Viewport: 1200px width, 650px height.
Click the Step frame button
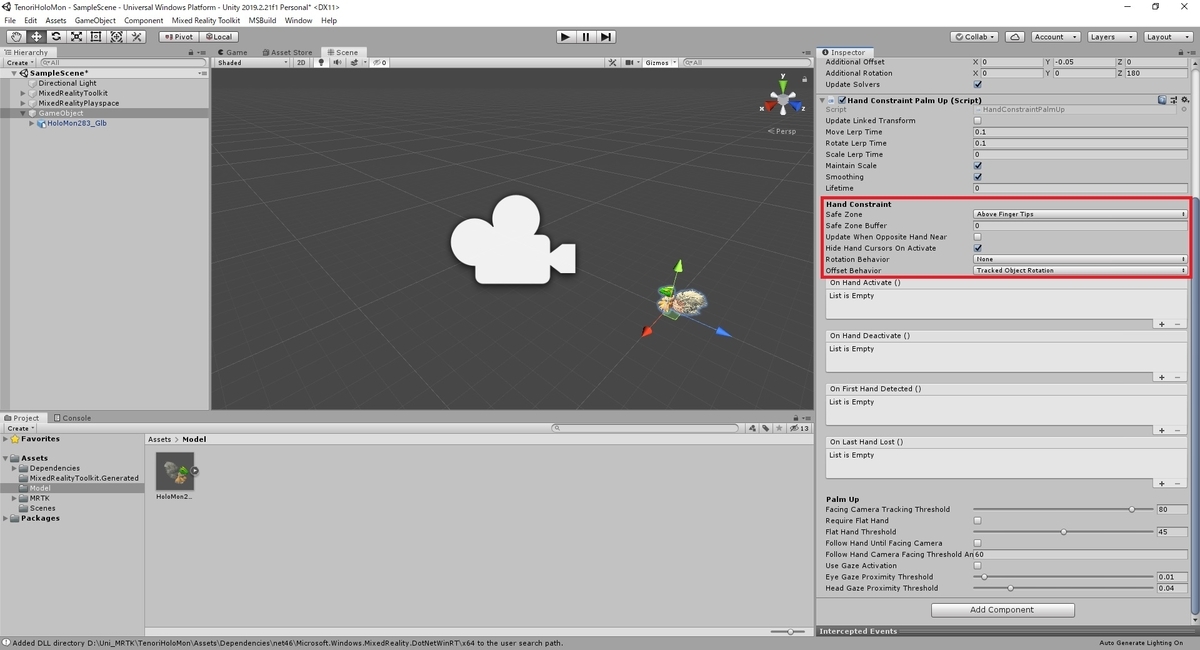tap(606, 36)
